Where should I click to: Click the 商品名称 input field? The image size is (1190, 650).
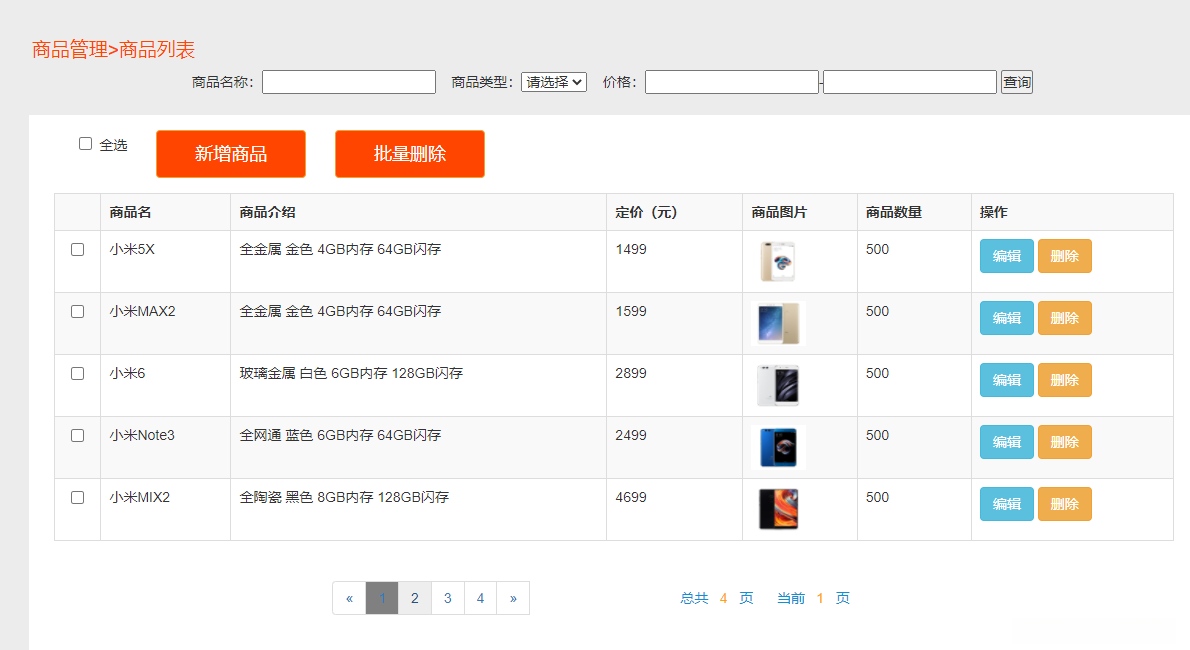[349, 82]
